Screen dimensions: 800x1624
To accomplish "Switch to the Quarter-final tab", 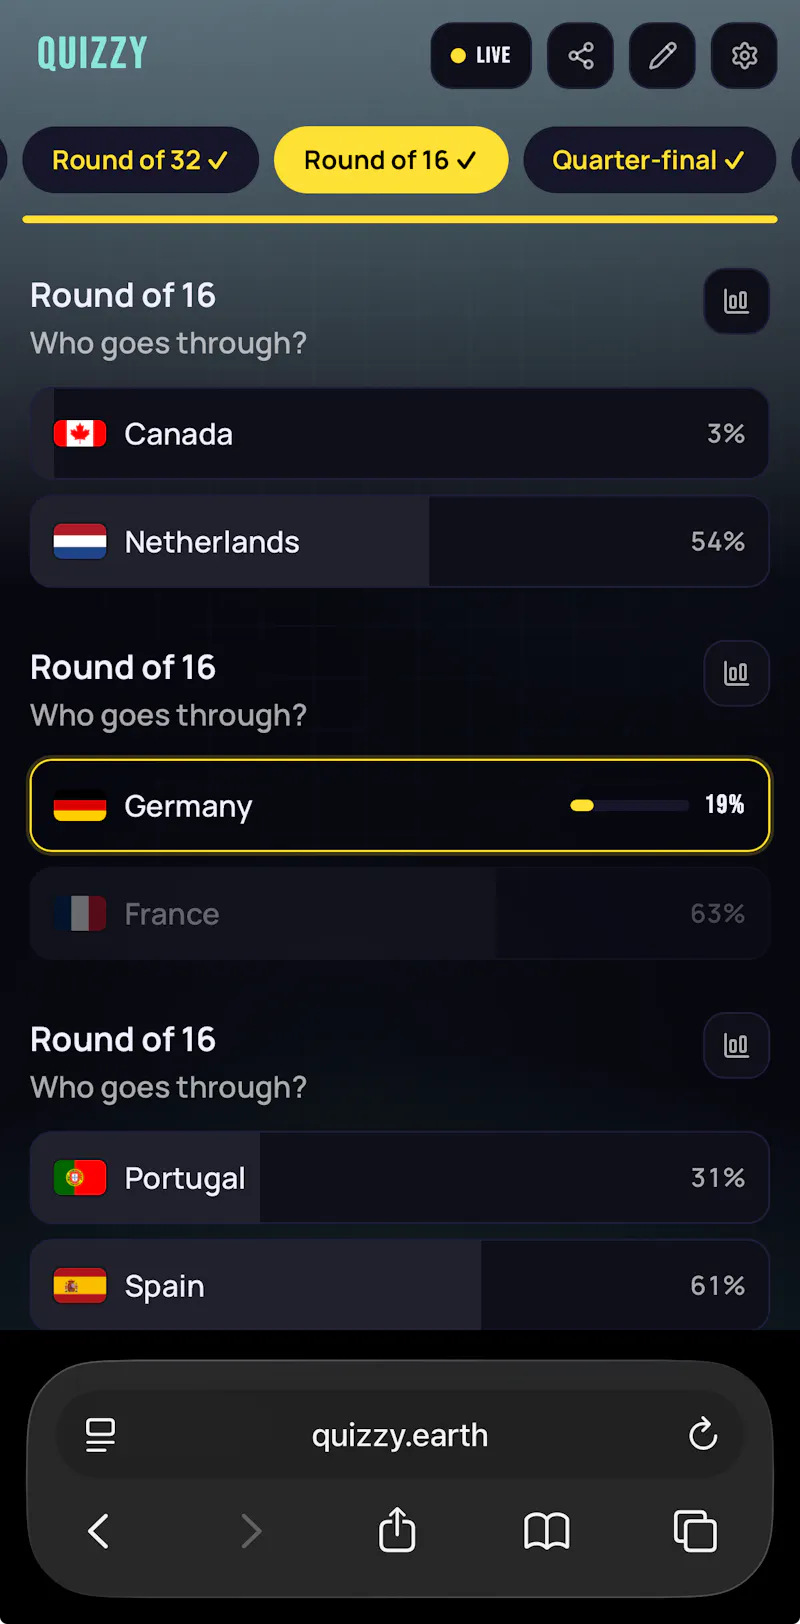I will point(649,160).
